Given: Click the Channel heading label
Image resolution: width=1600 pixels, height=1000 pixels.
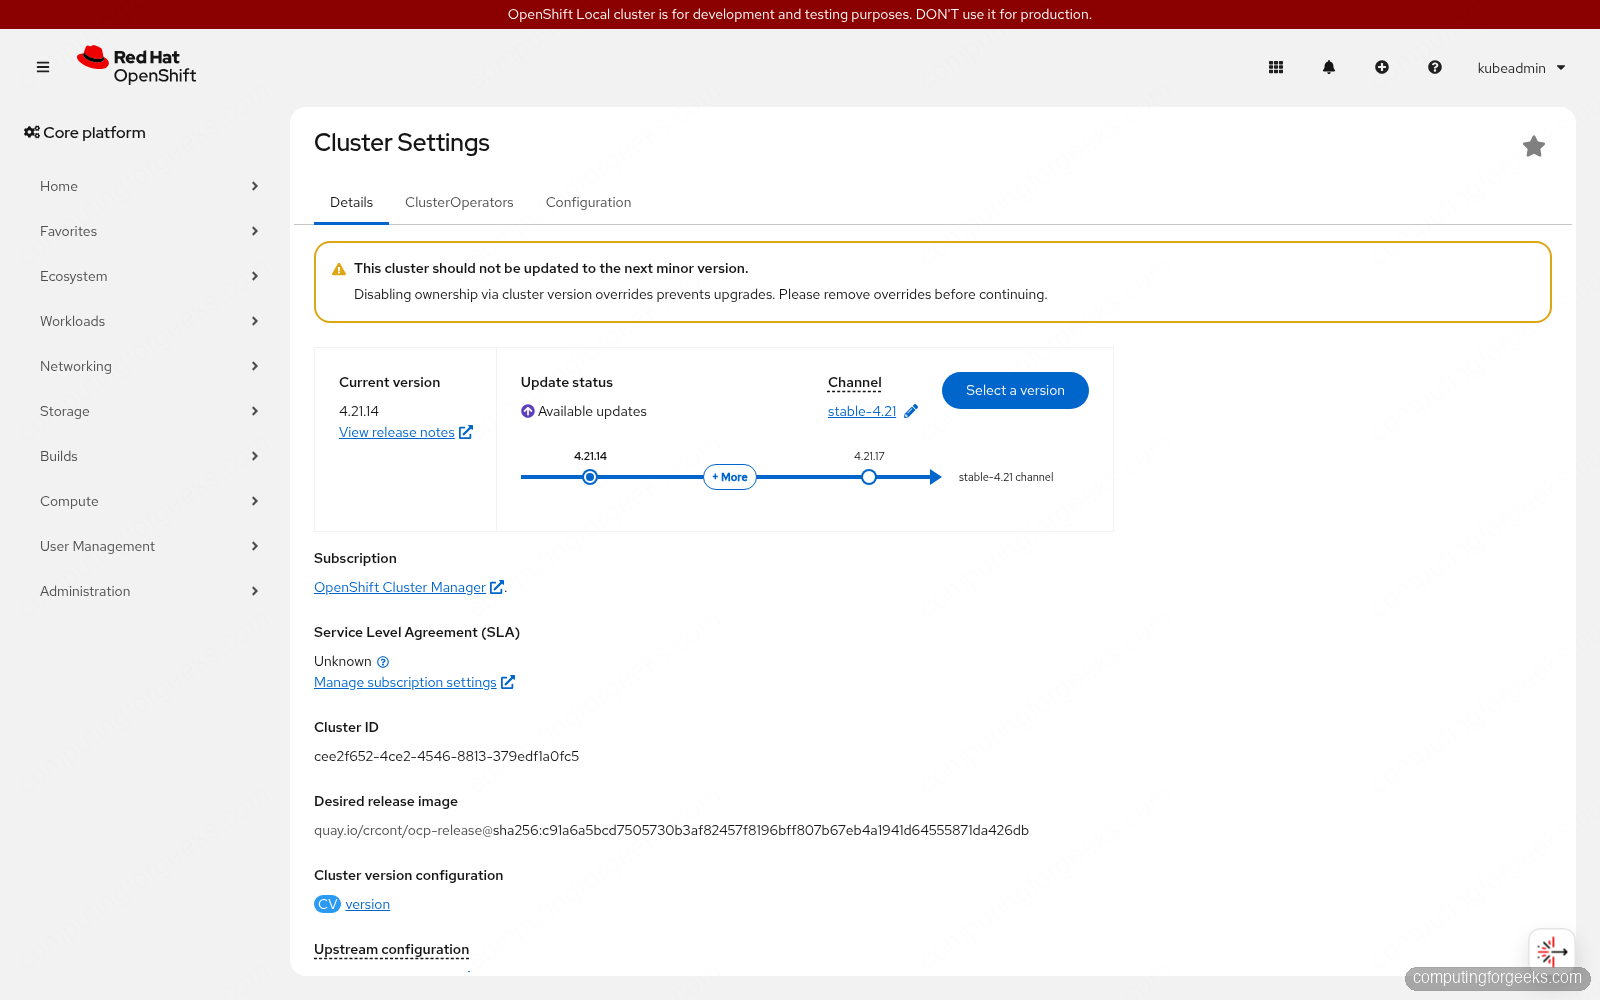Looking at the screenshot, I should (x=855, y=382).
